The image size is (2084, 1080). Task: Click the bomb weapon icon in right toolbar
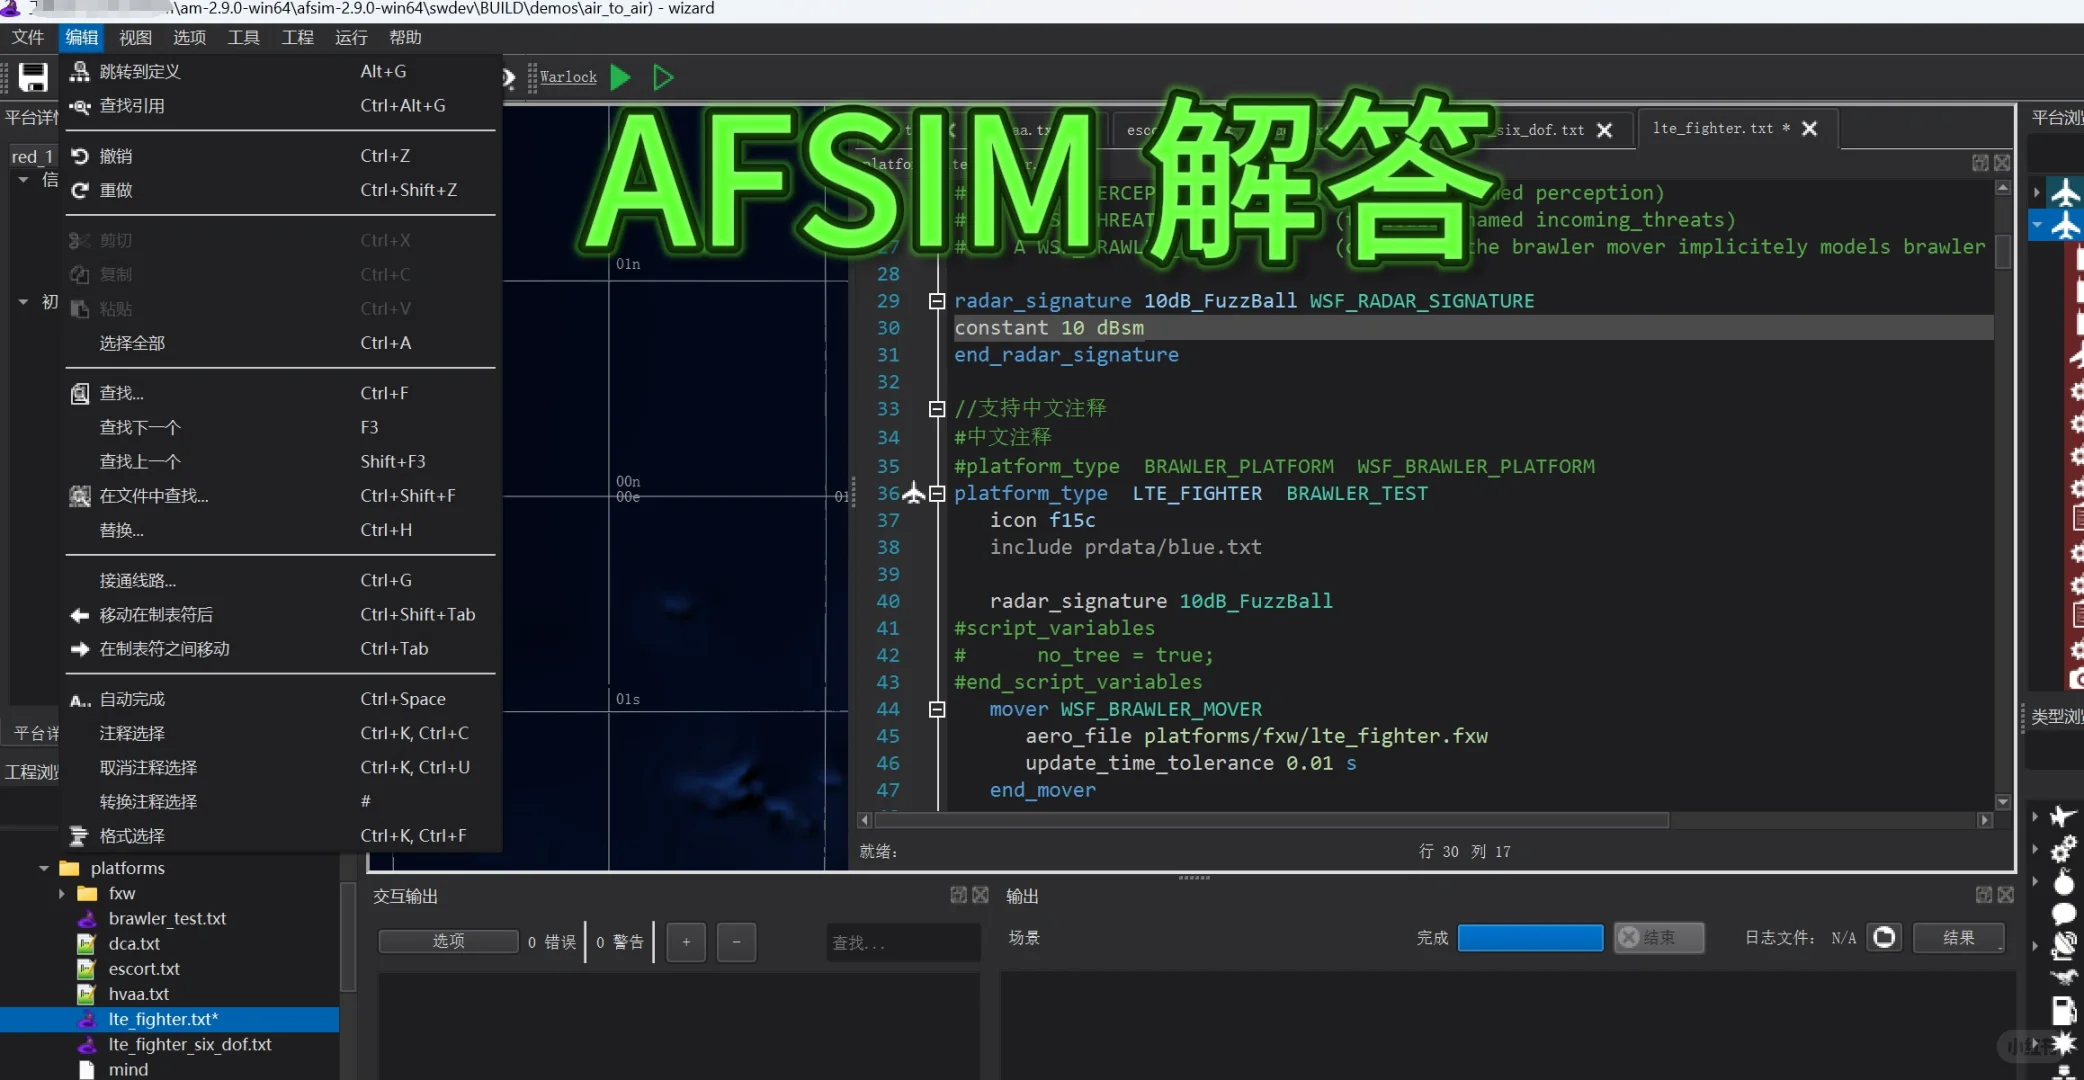2064,883
